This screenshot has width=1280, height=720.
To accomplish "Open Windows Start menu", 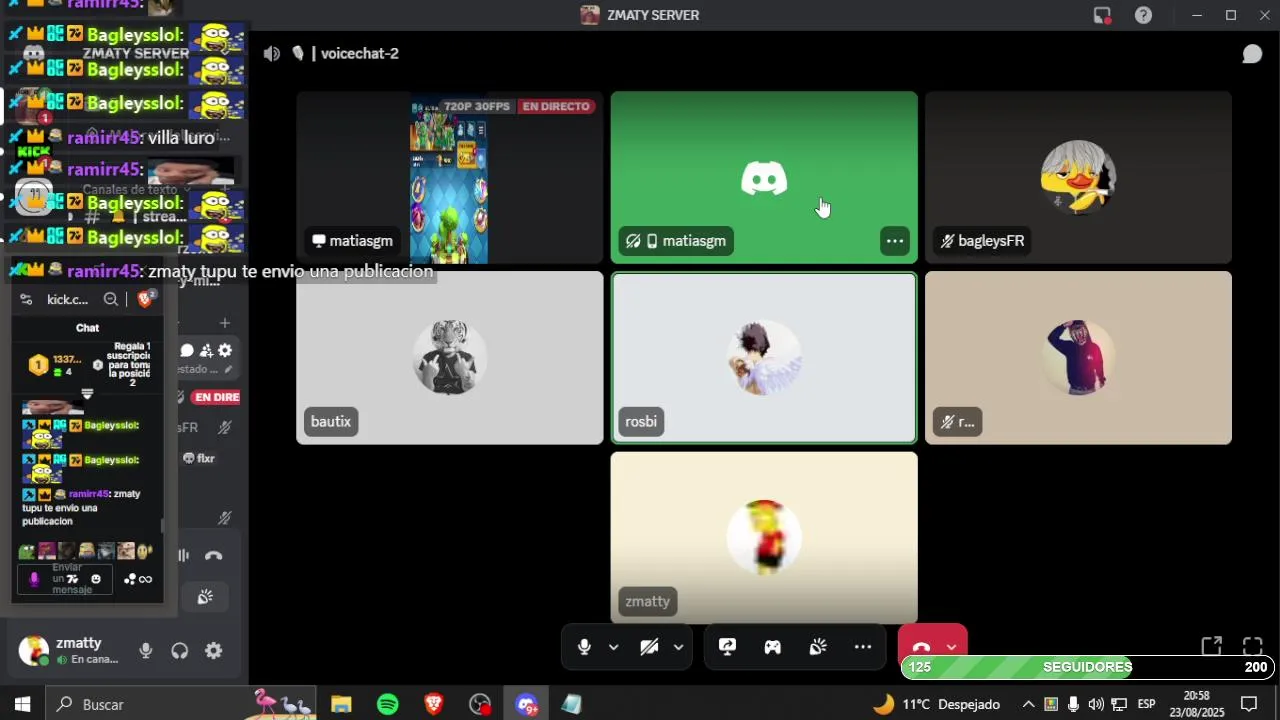I will point(22,704).
